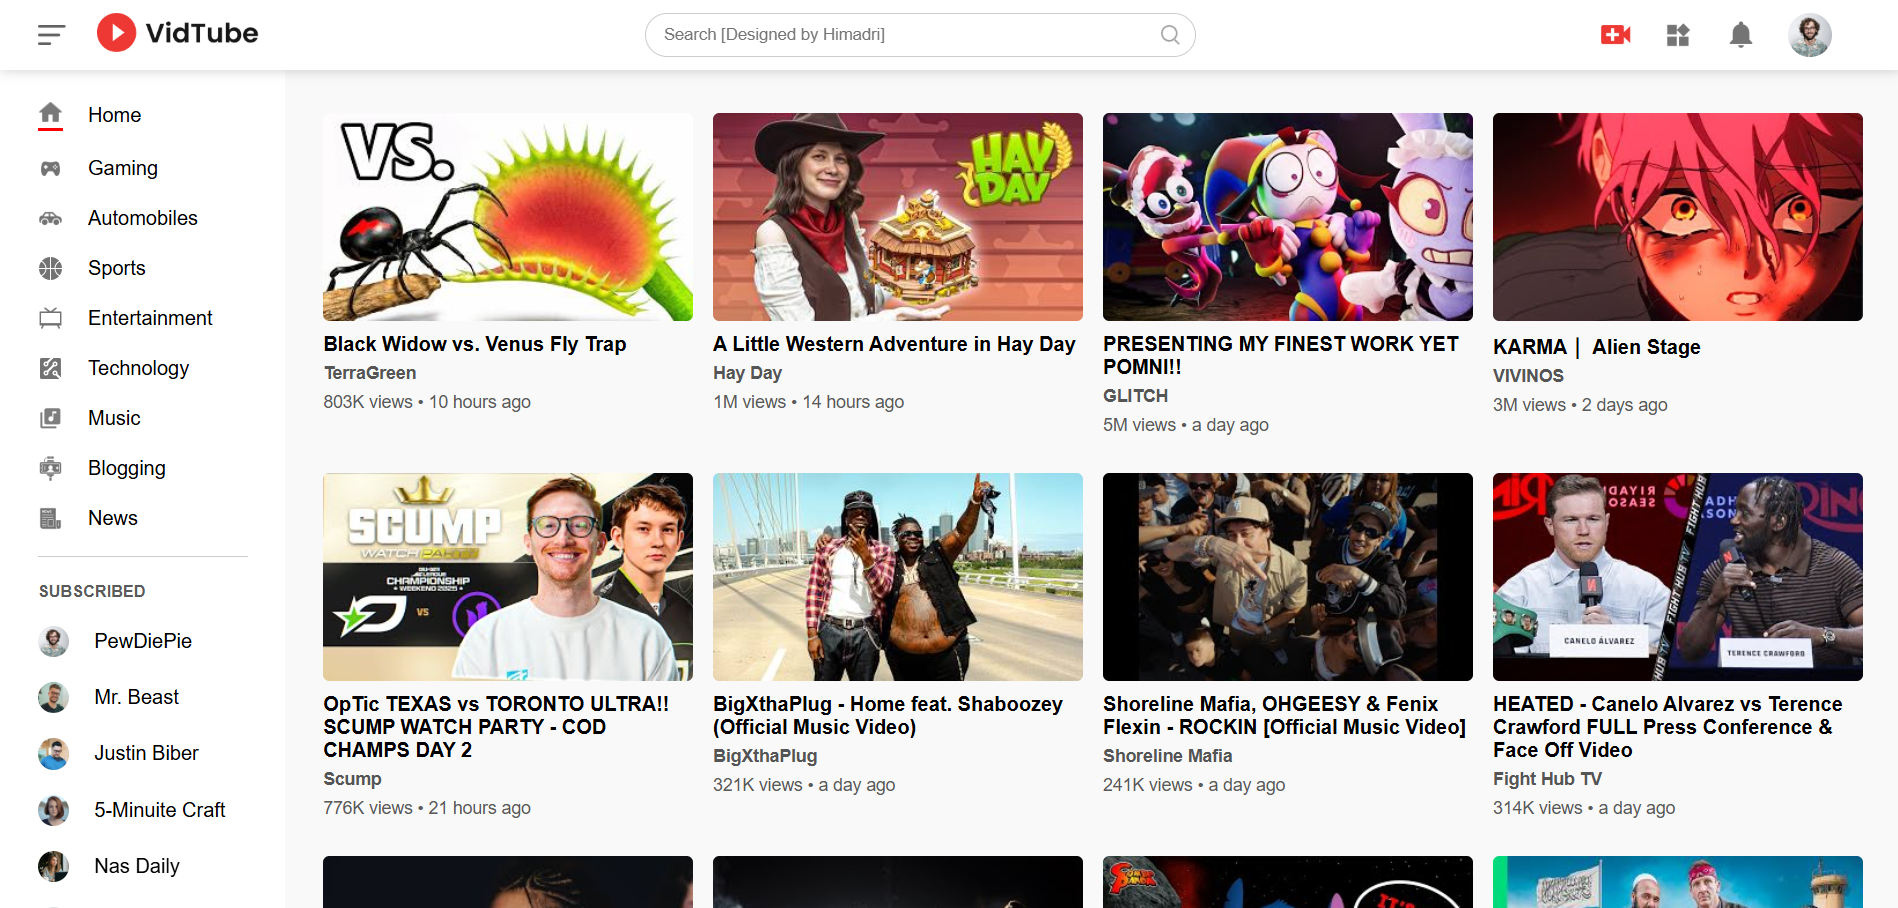Click title 'Black Widow vs. Venus Fly Trap'
Viewport: 1898px width, 908px height.
pyautogui.click(x=475, y=344)
